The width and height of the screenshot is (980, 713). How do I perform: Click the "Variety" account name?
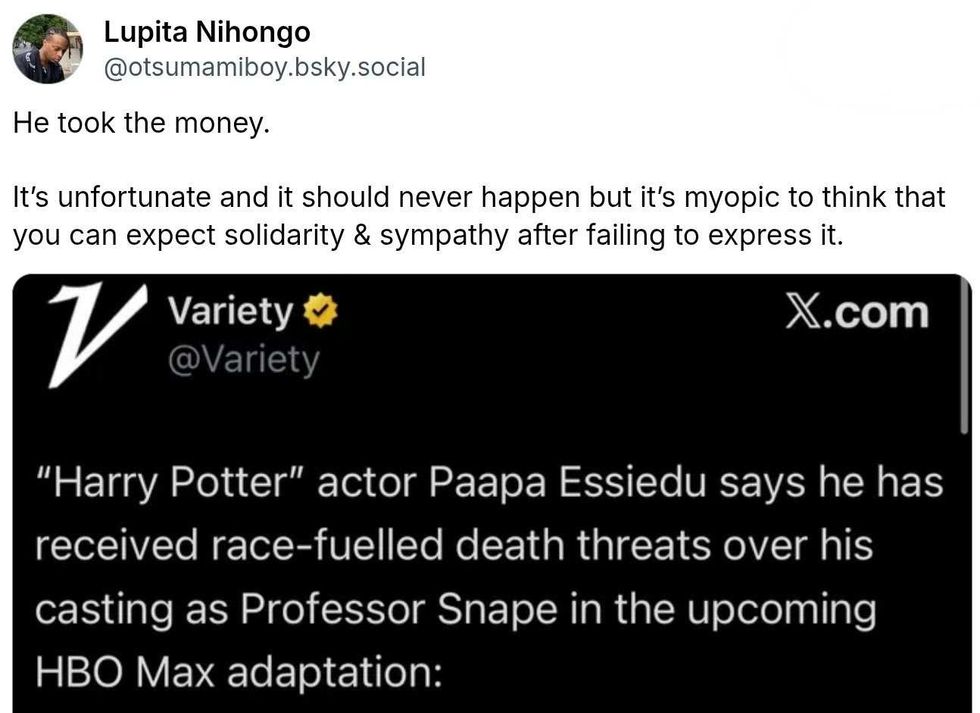(229, 314)
